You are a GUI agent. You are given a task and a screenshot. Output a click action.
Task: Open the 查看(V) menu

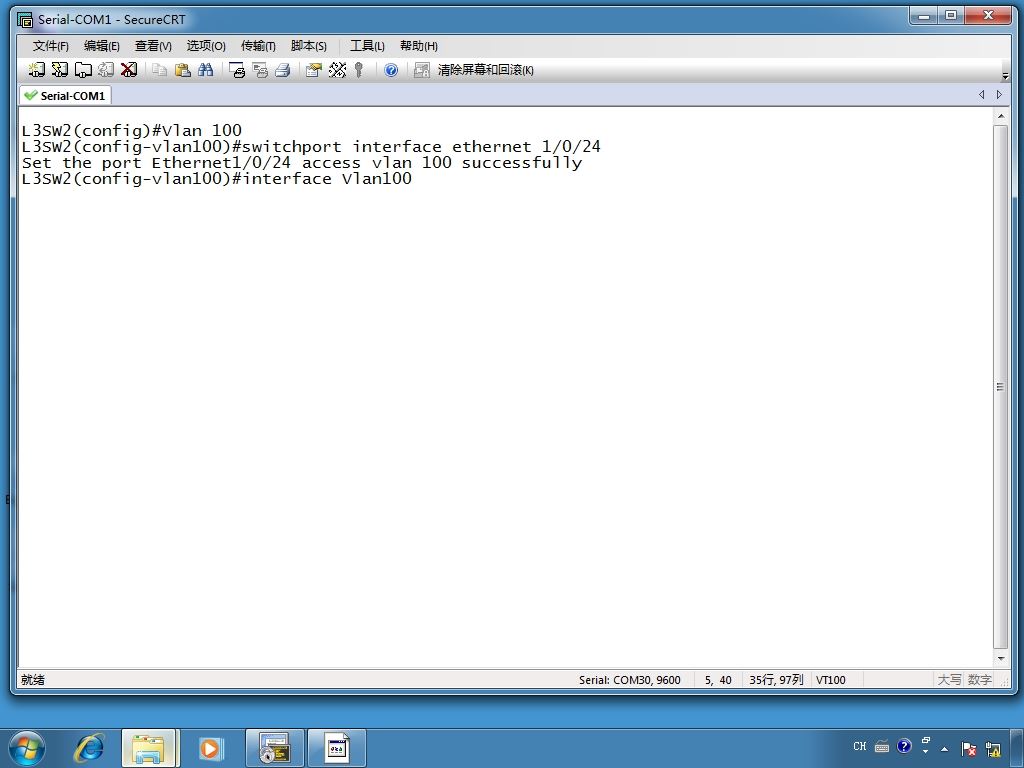153,46
